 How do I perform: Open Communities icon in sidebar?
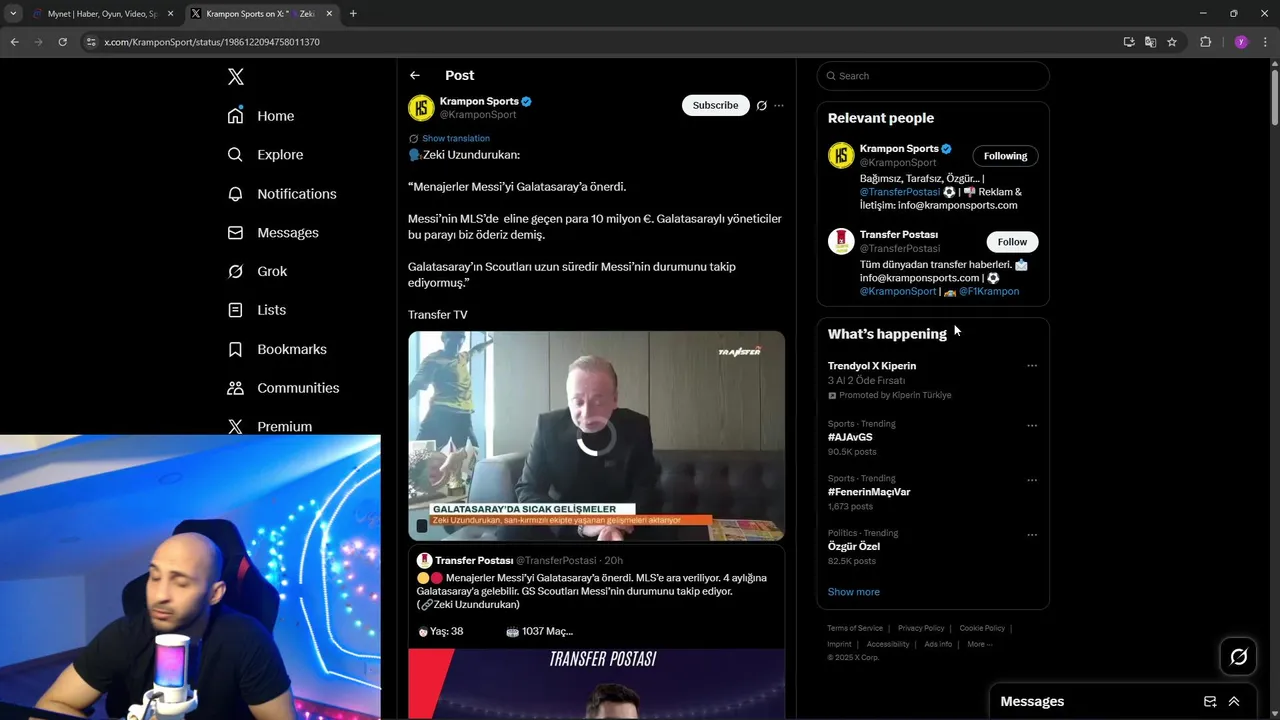pyautogui.click(x=236, y=388)
